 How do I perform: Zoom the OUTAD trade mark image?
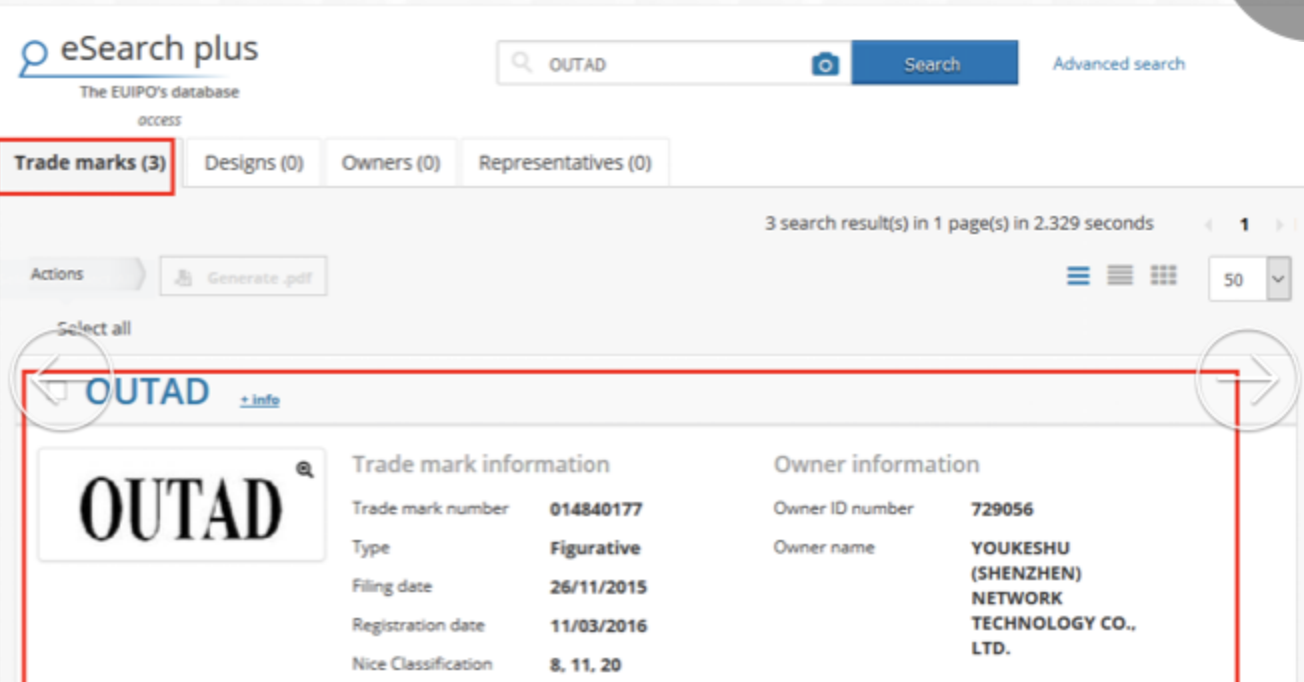pos(304,469)
